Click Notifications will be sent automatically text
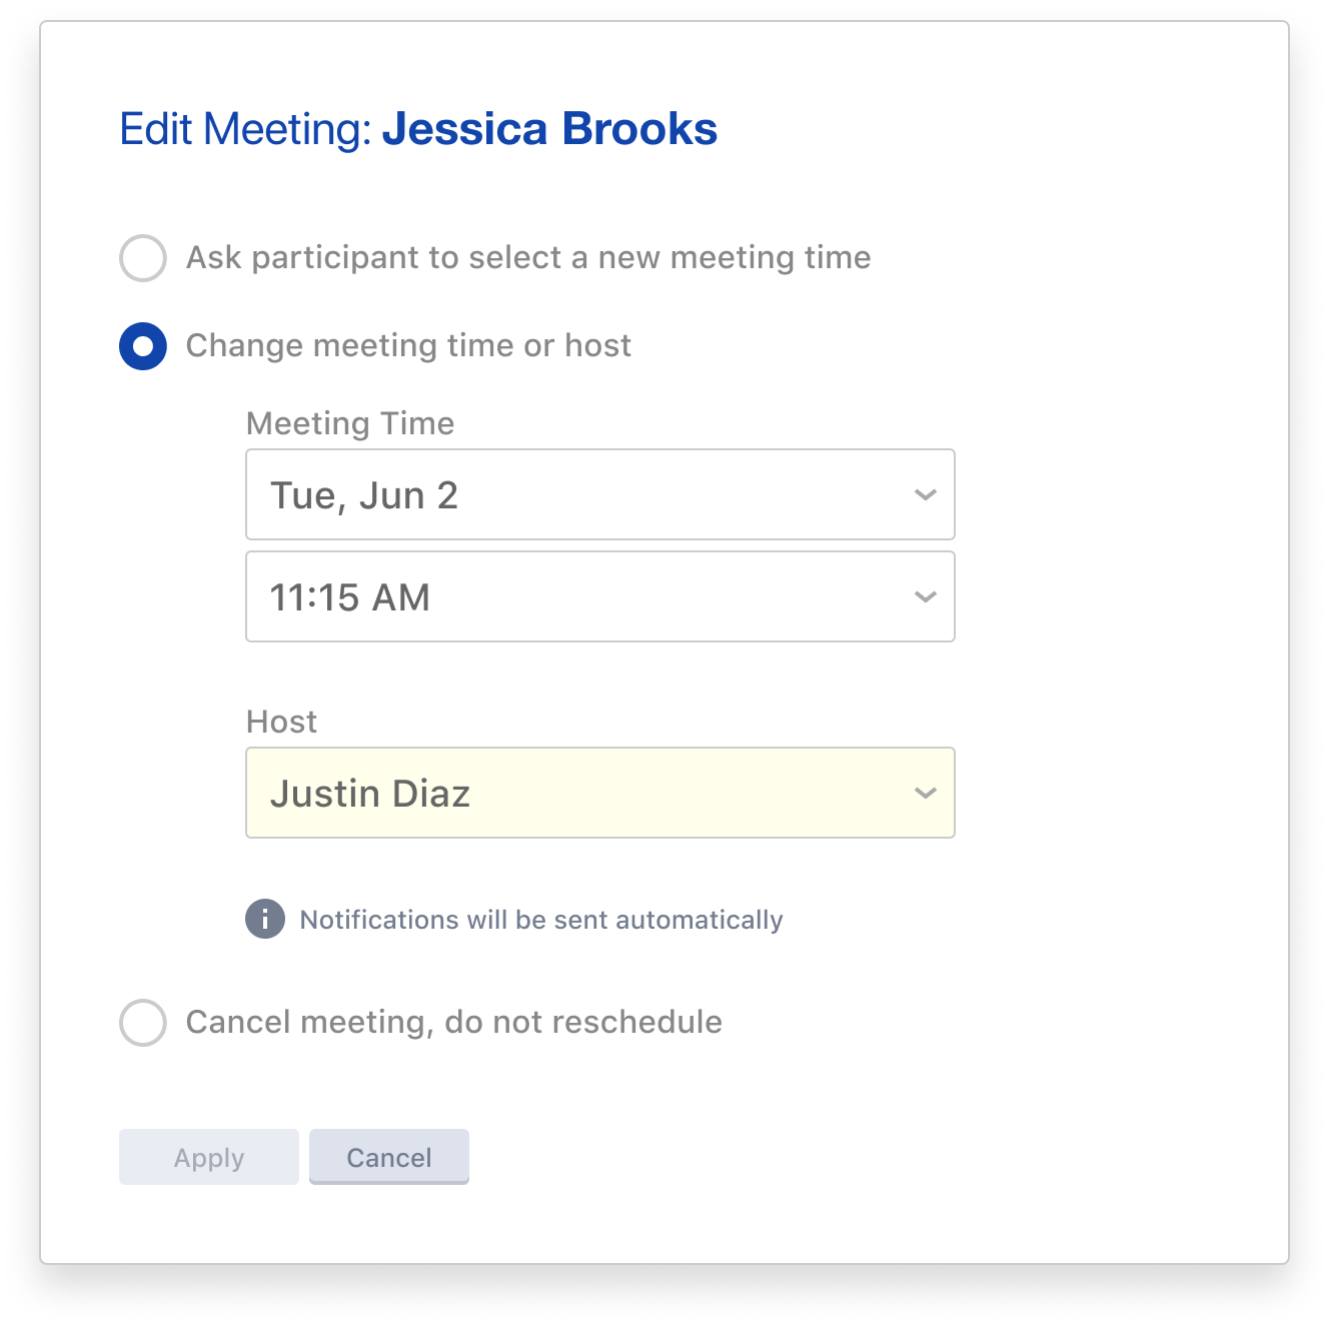Screen dimensions: 1330x1325 [541, 920]
